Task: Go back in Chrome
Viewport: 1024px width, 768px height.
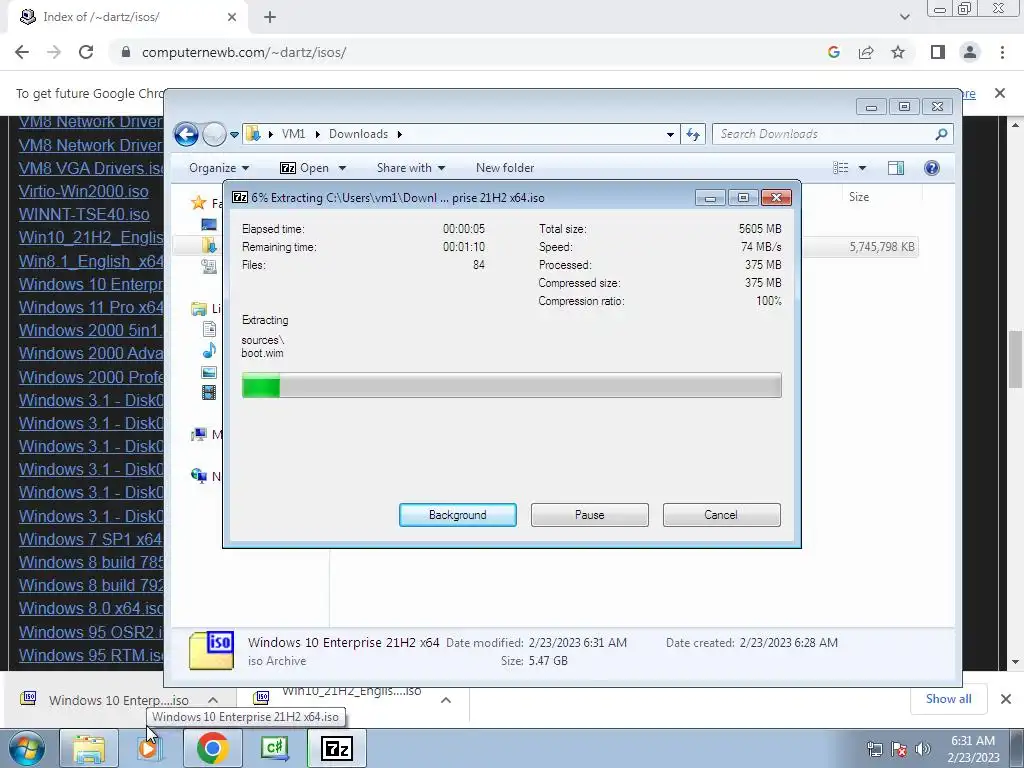Action: point(22,52)
